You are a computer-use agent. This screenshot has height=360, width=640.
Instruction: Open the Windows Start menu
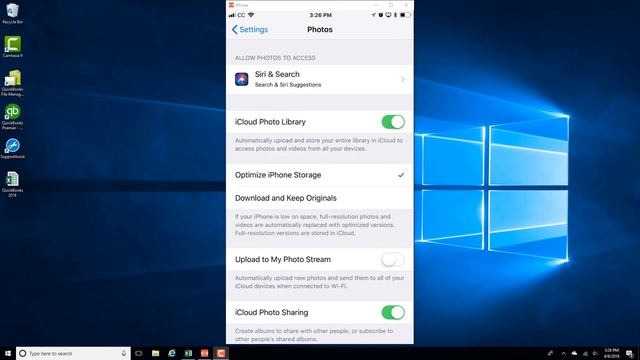[8, 353]
